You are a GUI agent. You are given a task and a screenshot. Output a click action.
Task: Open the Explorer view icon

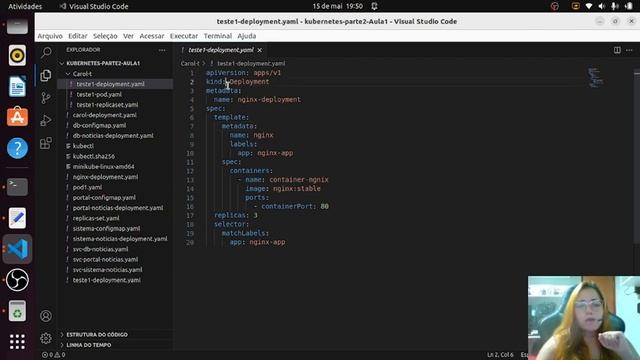pyautogui.click(x=46, y=75)
